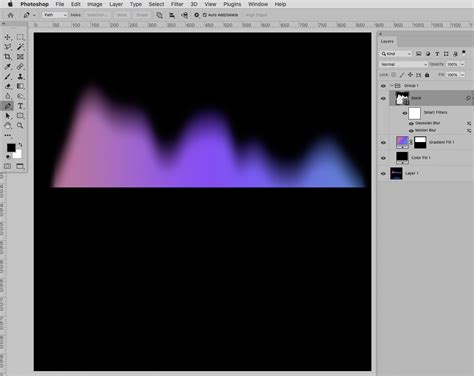Select the Path Selection tool

point(8,116)
